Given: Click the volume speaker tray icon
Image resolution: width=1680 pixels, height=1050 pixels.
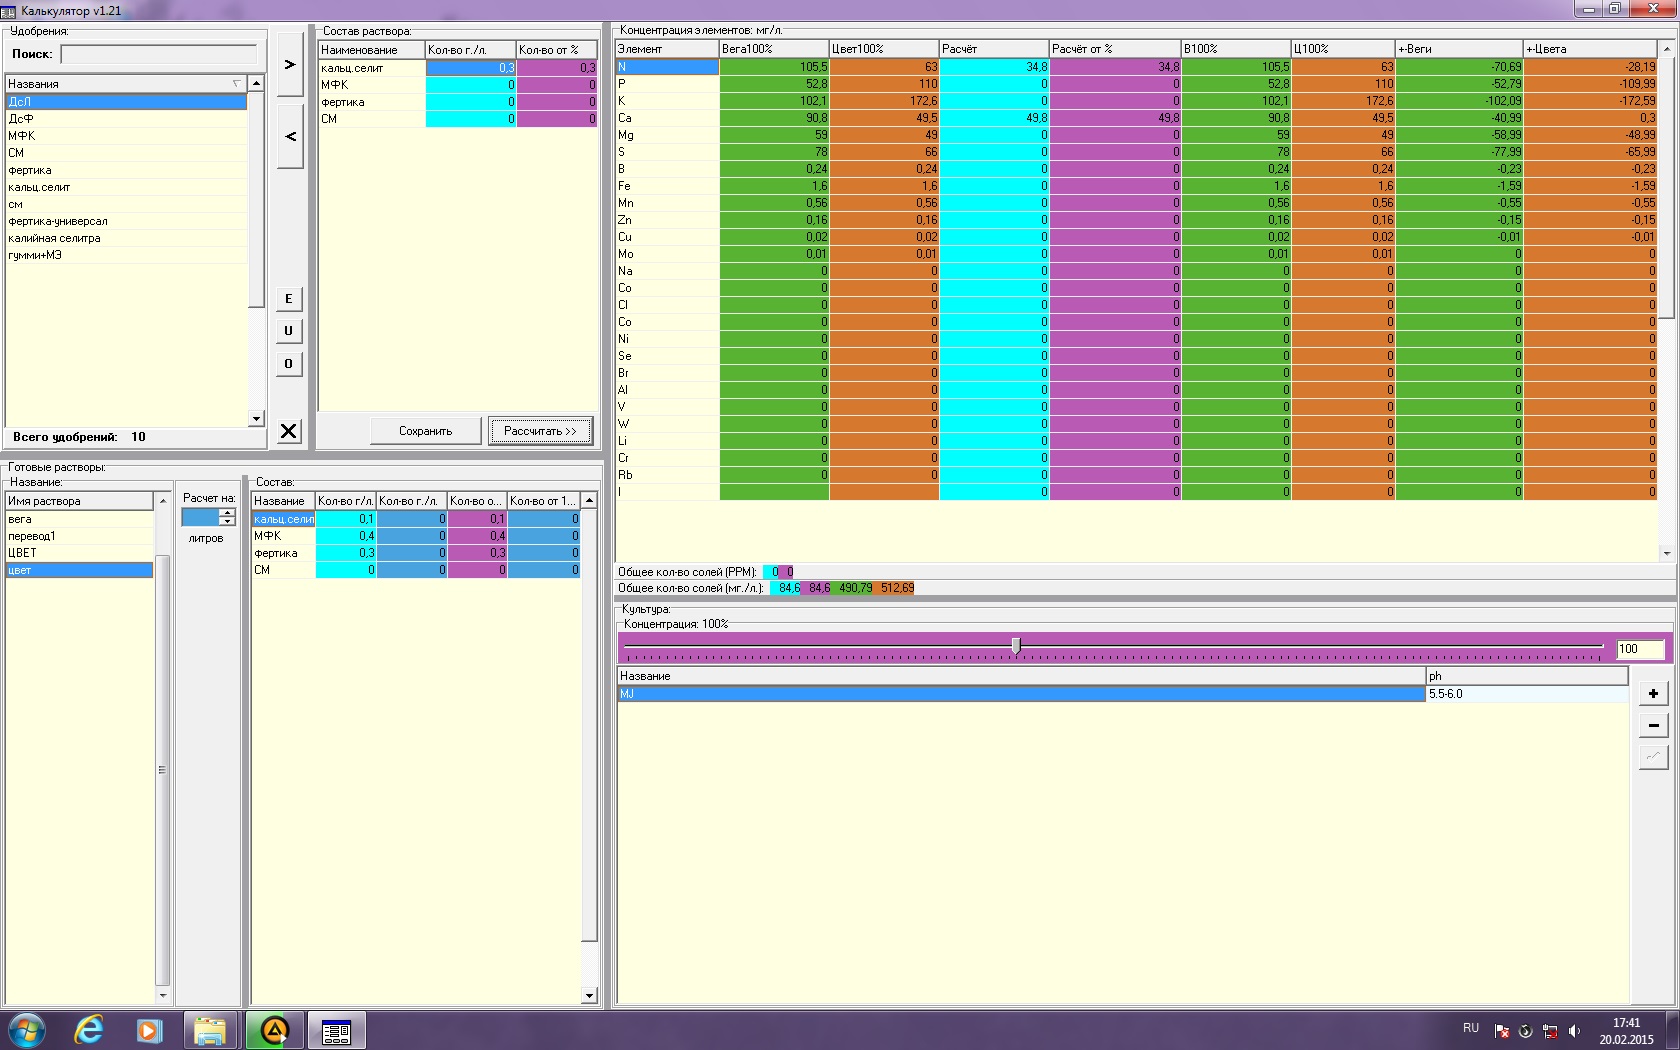Looking at the screenshot, I should click(1575, 1031).
